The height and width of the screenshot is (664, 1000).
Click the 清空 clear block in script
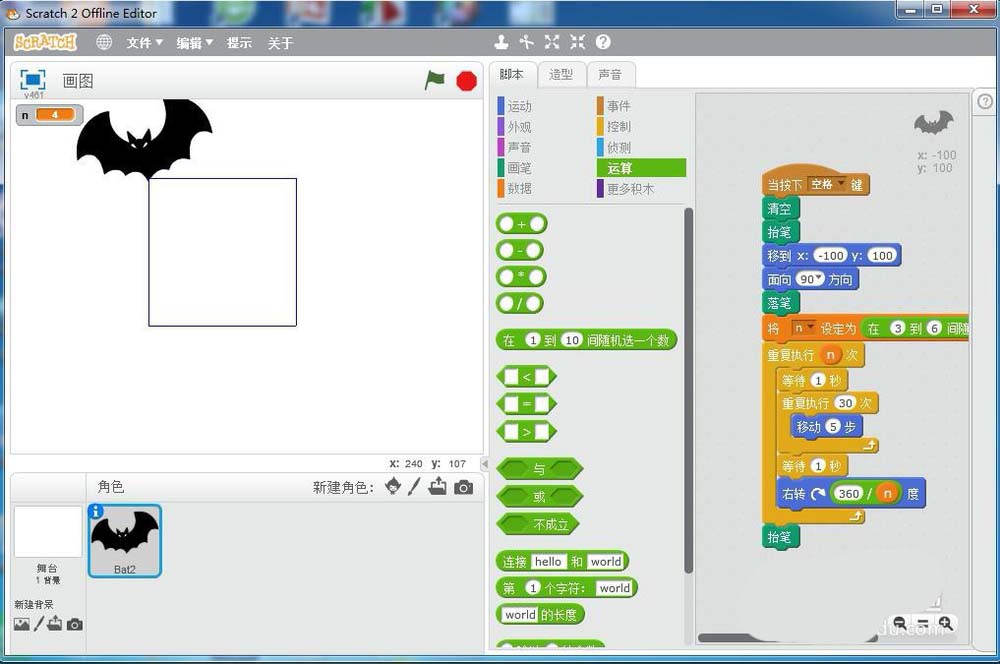pos(780,209)
